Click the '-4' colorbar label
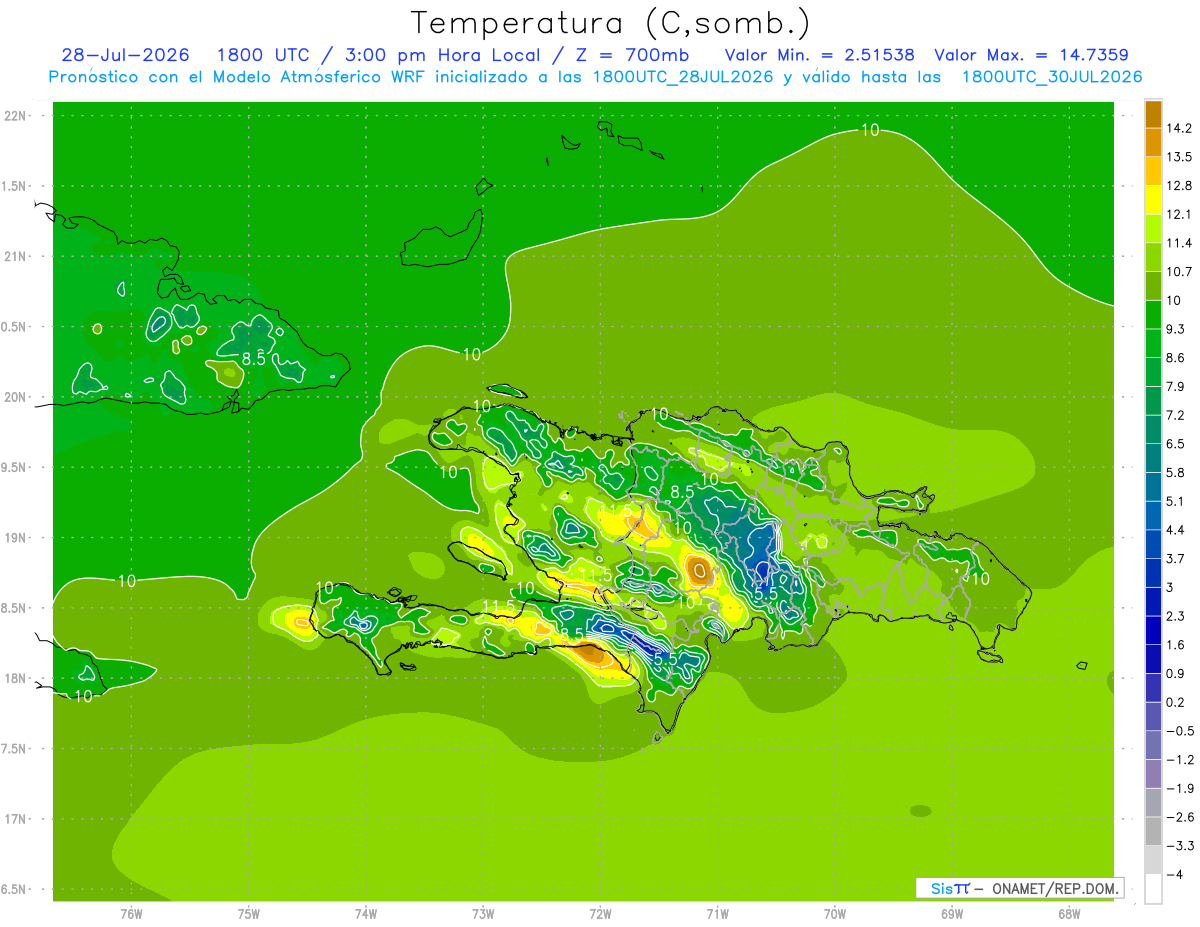Image resolution: width=1200 pixels, height=927 pixels. tap(1174, 874)
